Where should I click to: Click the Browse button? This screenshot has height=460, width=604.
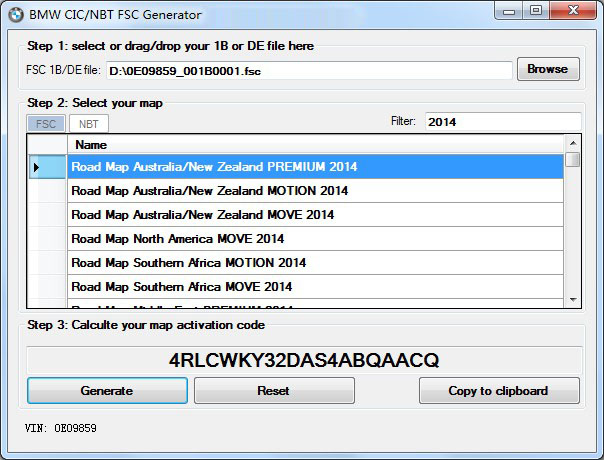pyautogui.click(x=548, y=69)
